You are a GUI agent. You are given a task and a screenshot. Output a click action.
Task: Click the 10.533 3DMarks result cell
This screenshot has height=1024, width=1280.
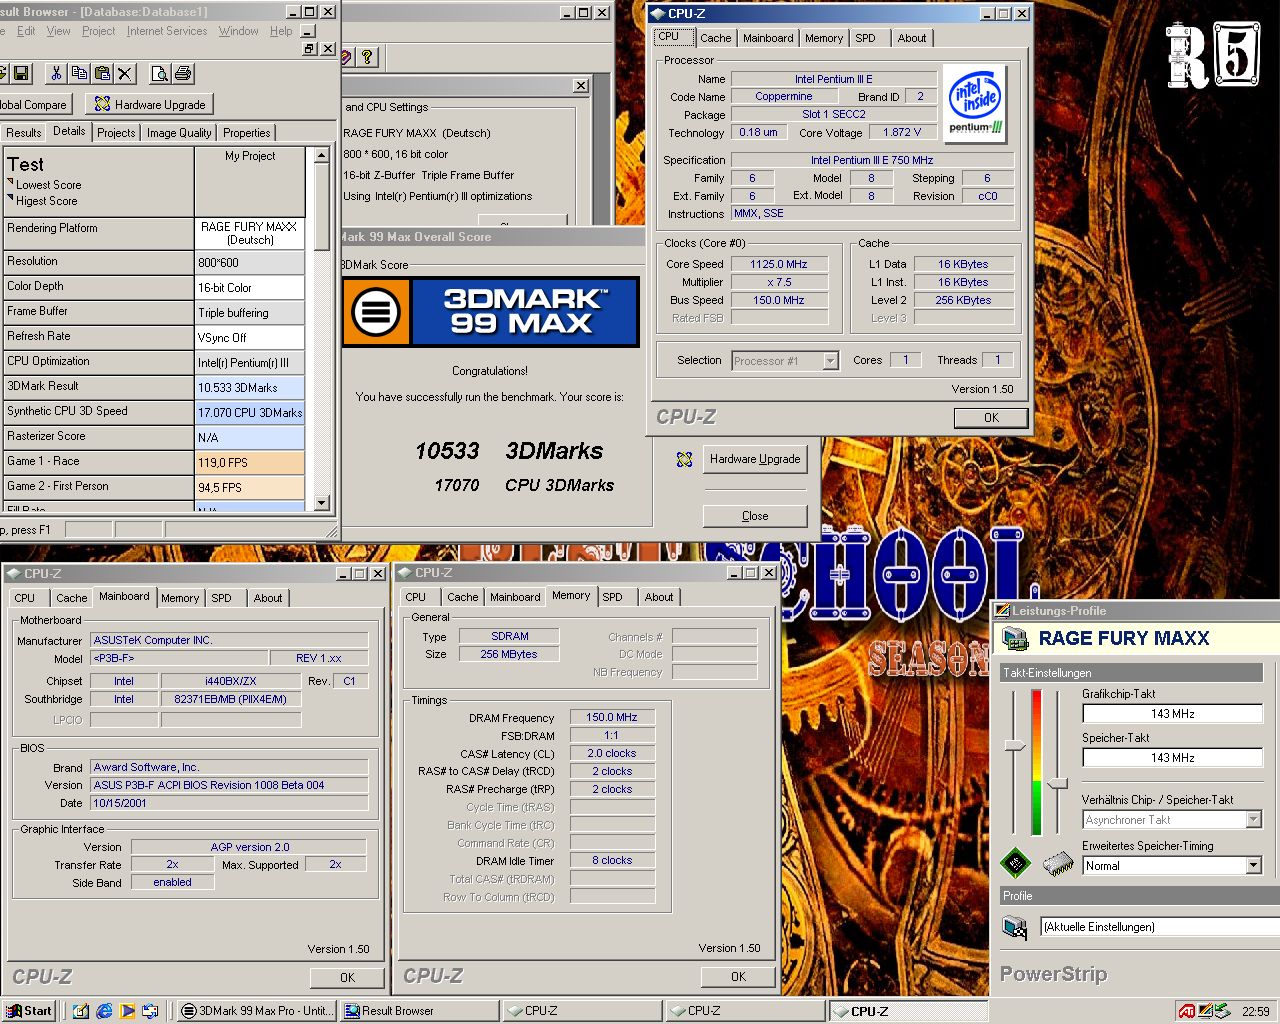[x=250, y=388]
